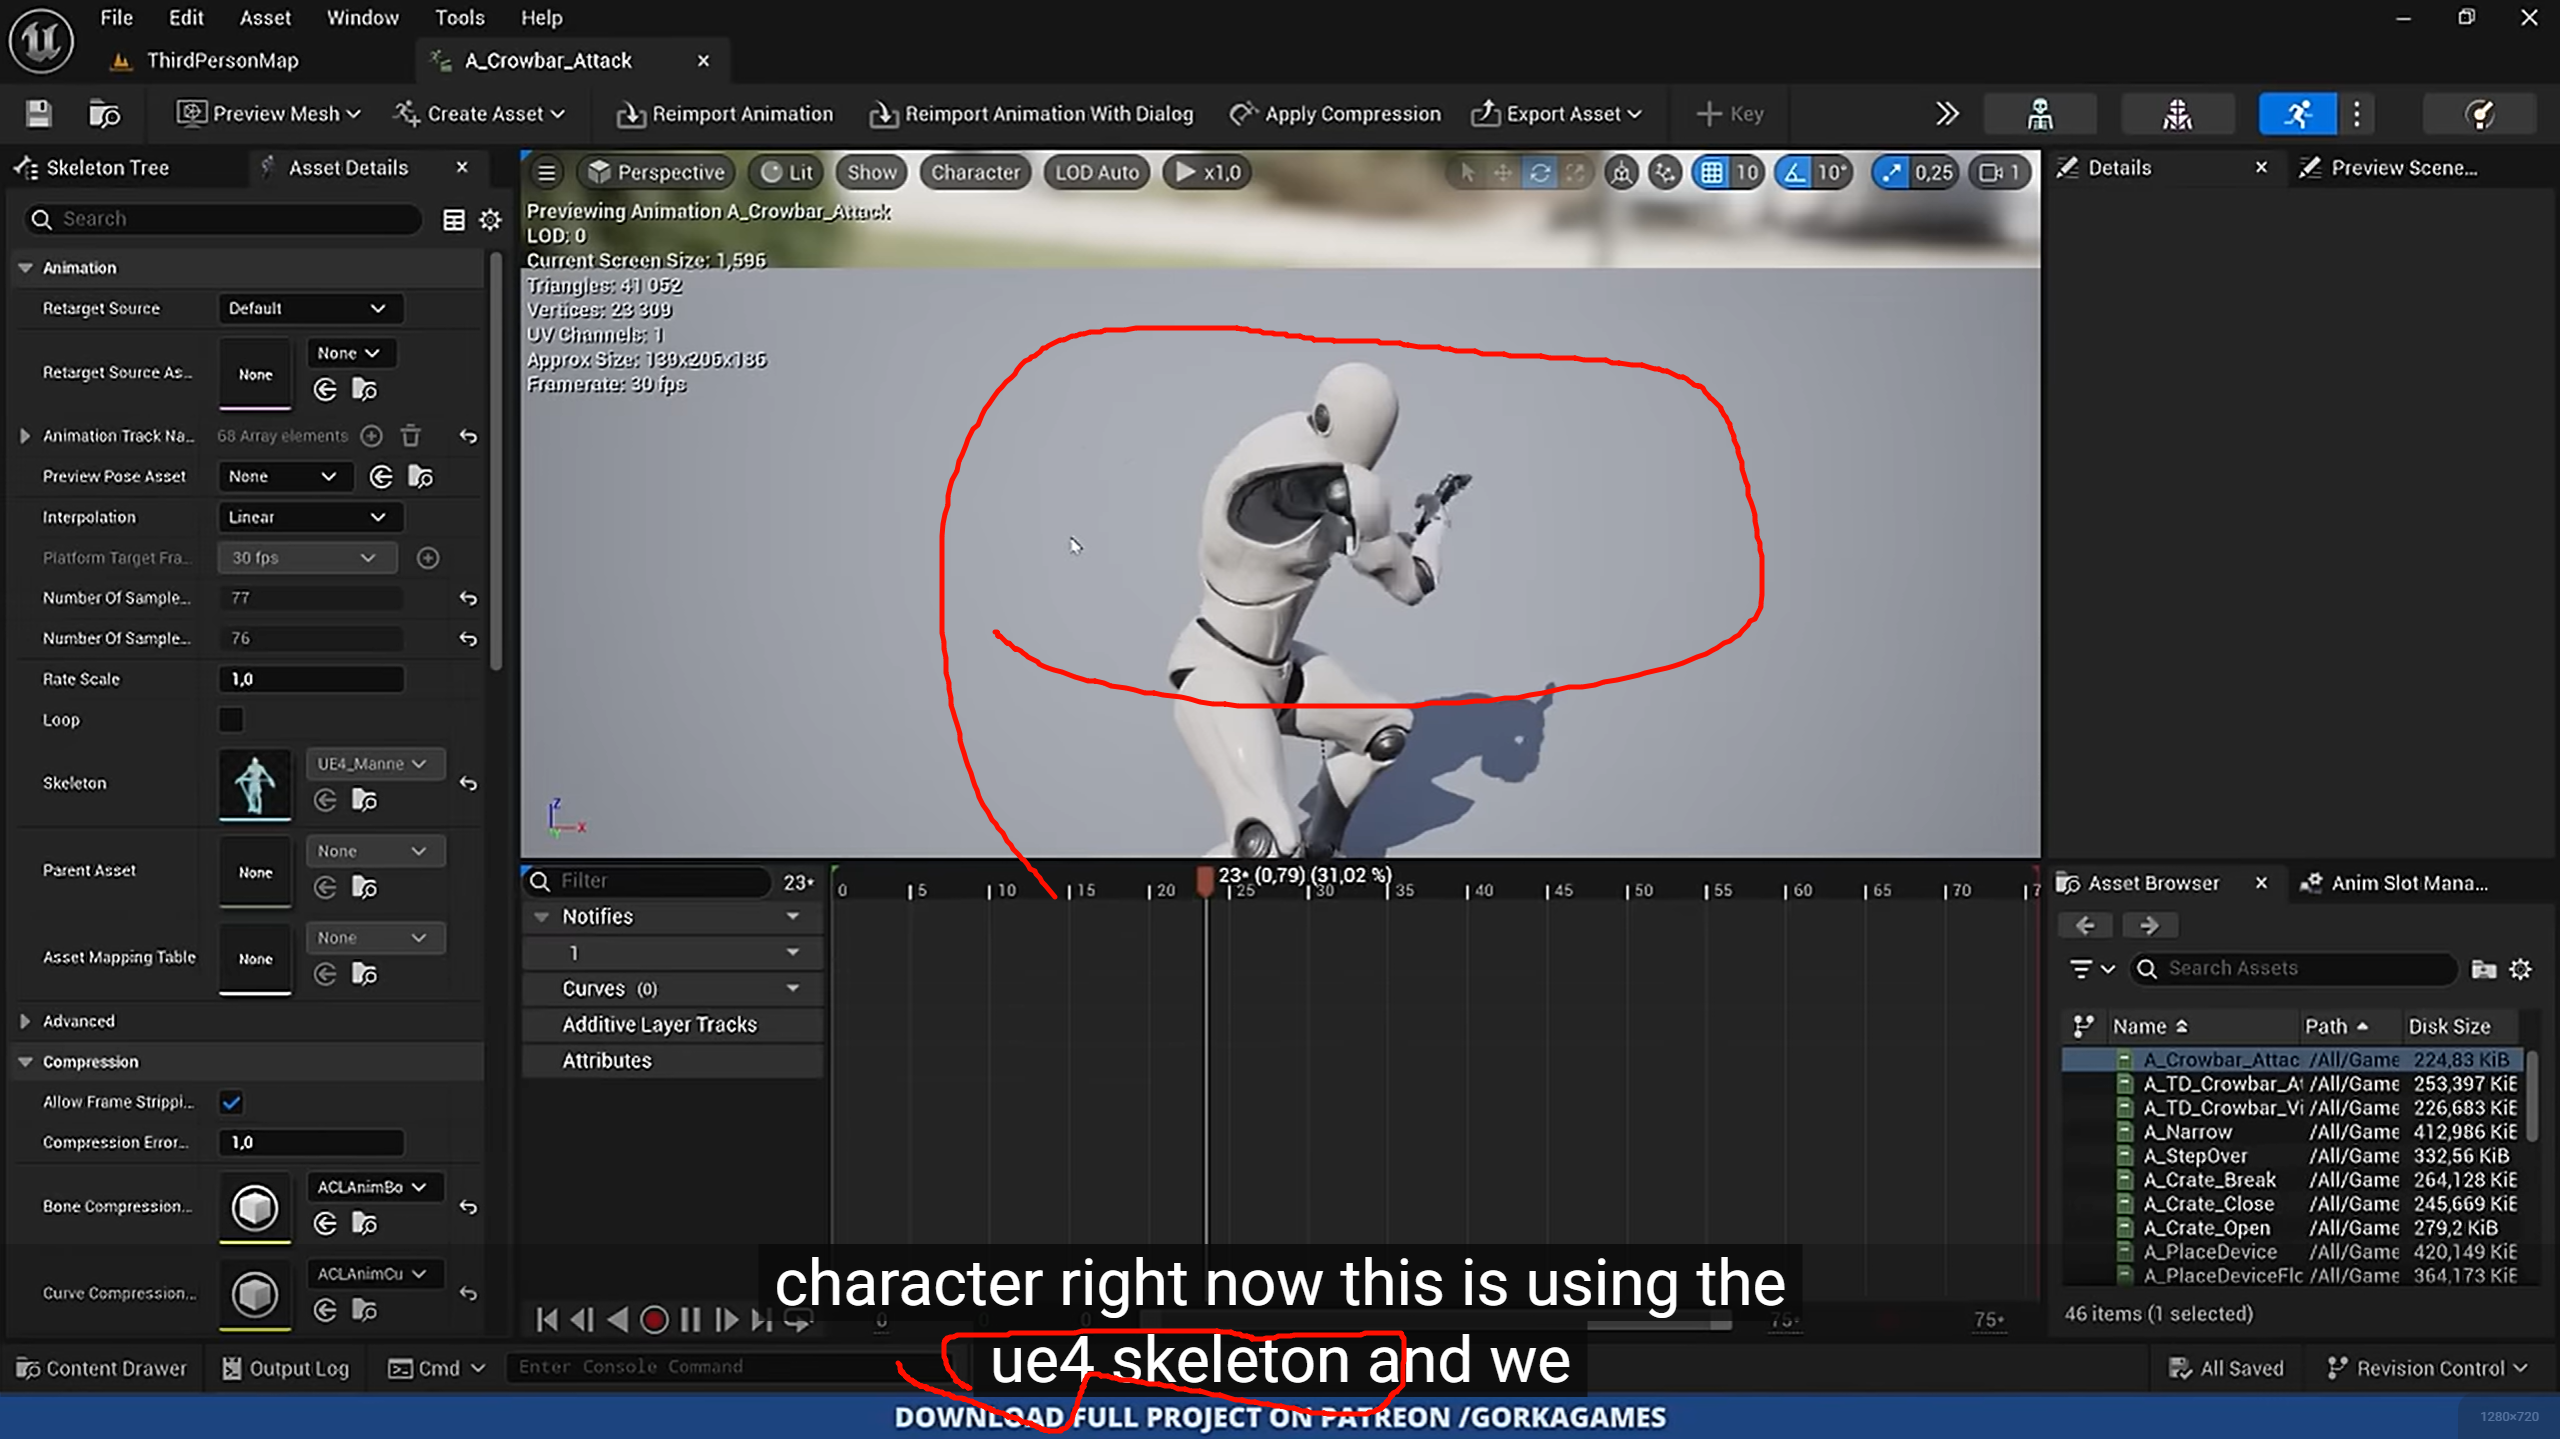Image resolution: width=2560 pixels, height=1439 pixels.
Task: Uncheck Allow Frame Stripping checkbox
Action: 231,1102
